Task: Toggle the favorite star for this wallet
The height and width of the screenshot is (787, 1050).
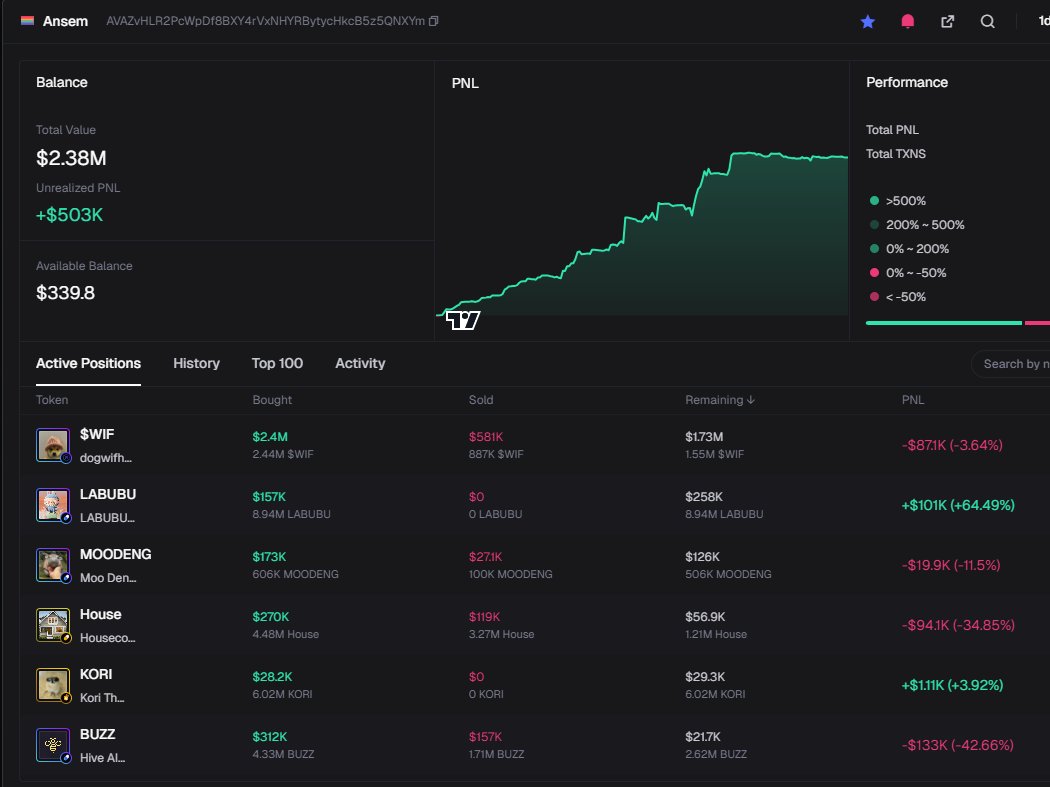Action: (x=868, y=20)
